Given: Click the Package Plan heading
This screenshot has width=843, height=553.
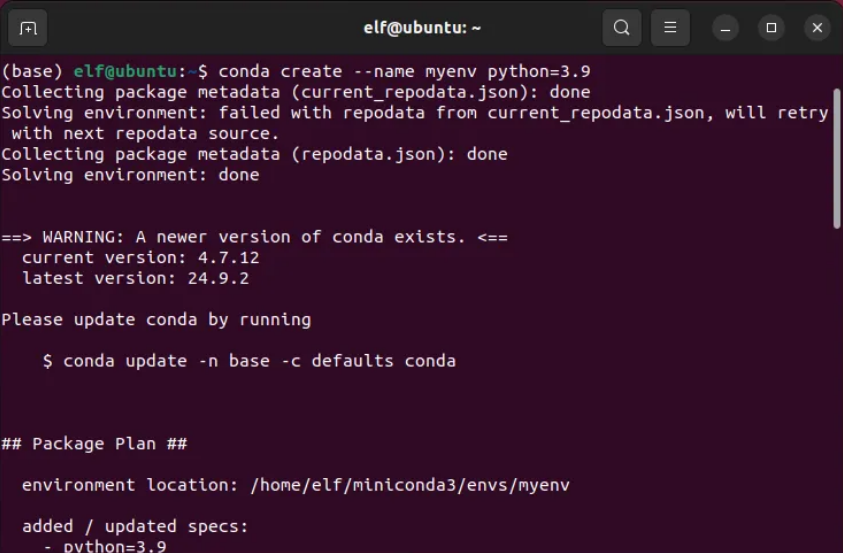Looking at the screenshot, I should (x=94, y=443).
